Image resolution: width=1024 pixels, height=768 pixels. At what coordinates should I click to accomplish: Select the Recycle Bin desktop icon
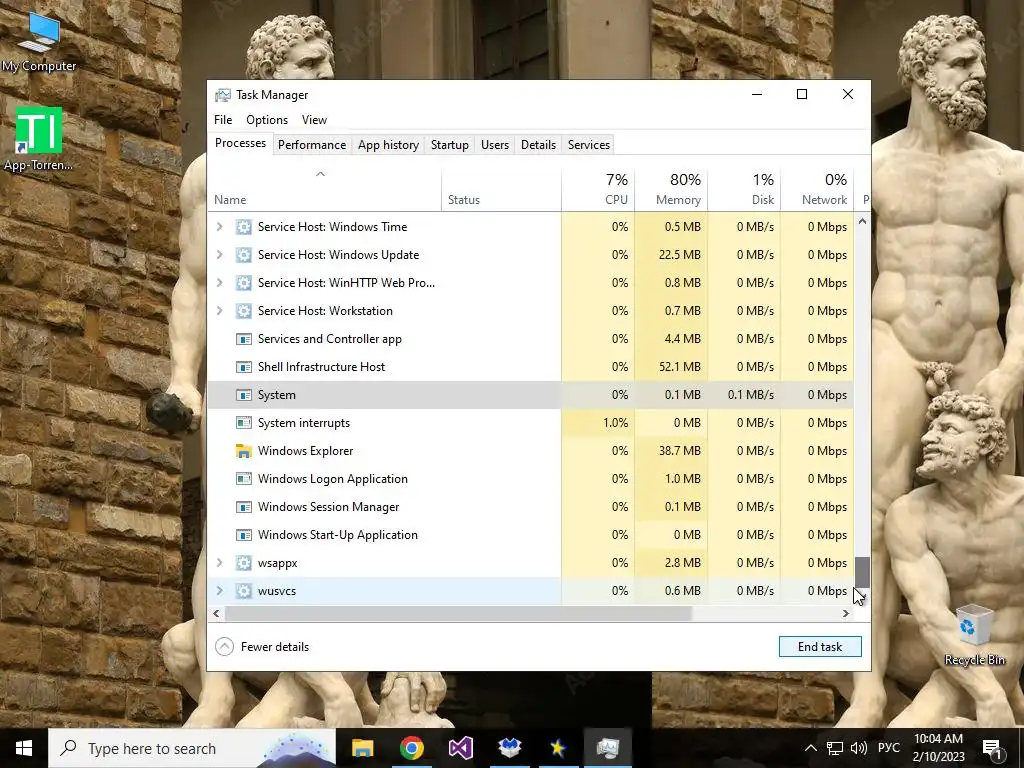click(974, 635)
